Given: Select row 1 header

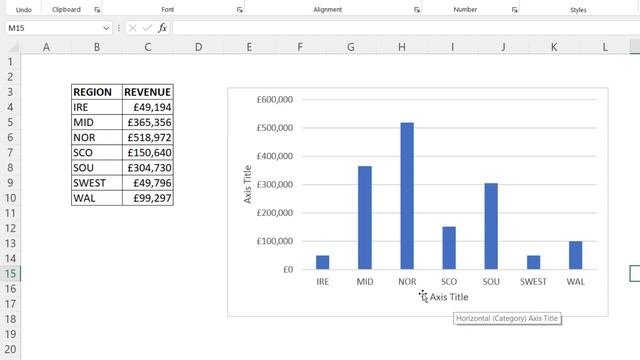Looking at the screenshot, I should [10, 62].
